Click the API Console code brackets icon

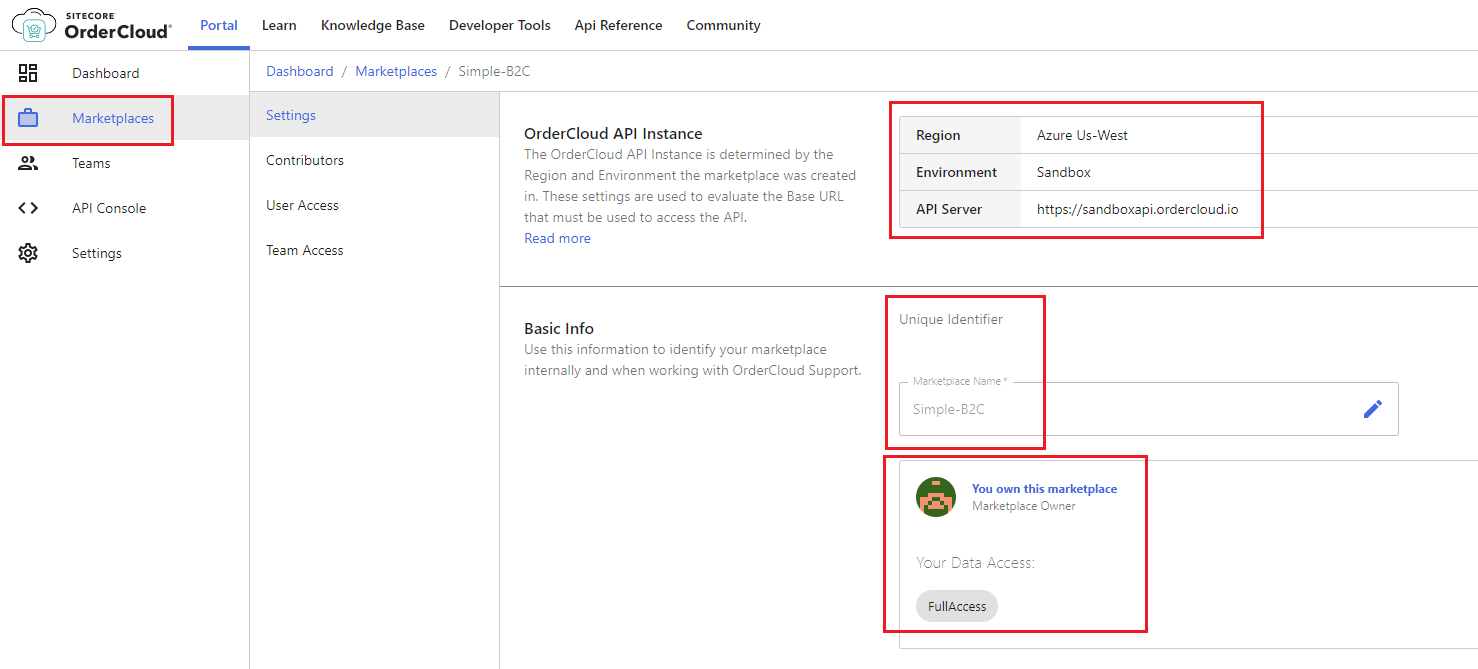tap(28, 208)
